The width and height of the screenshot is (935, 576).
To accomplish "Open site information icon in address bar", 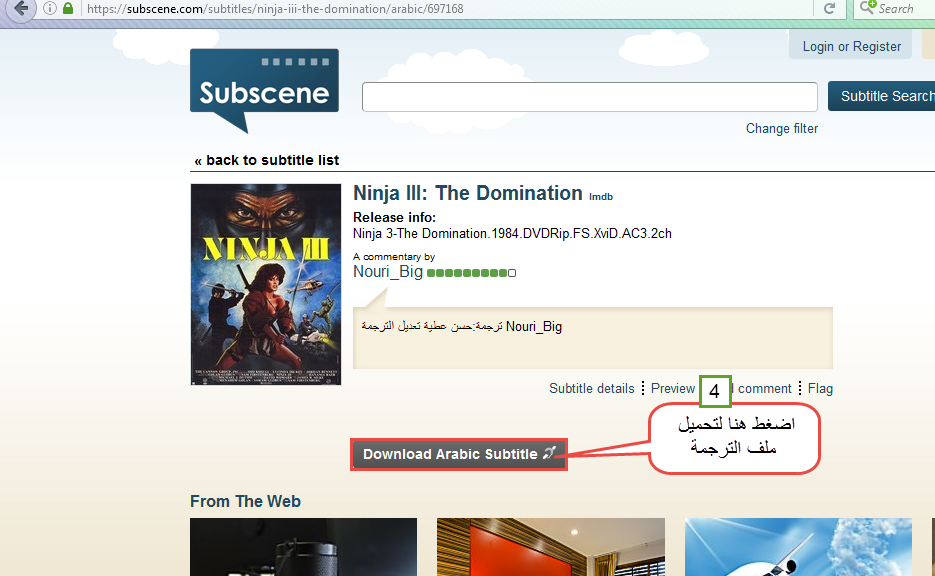I will (50, 8).
